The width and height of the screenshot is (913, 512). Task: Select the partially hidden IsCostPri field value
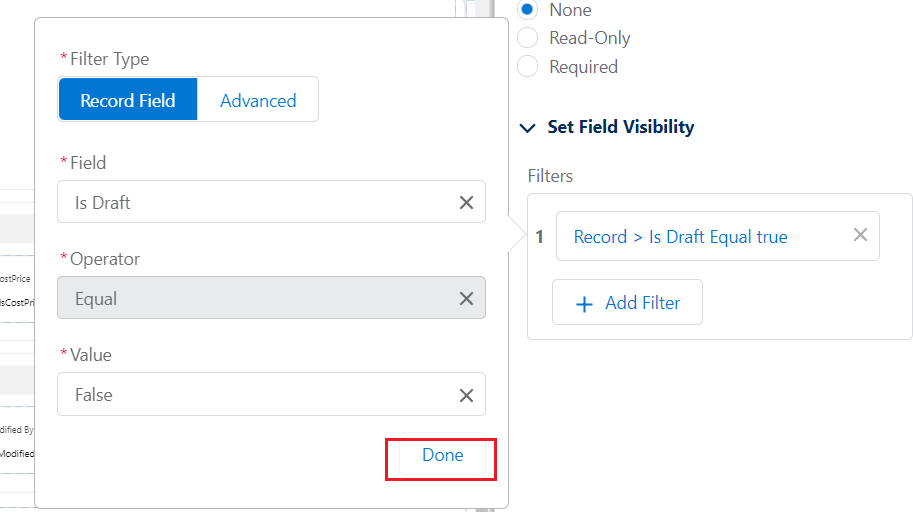point(17,303)
